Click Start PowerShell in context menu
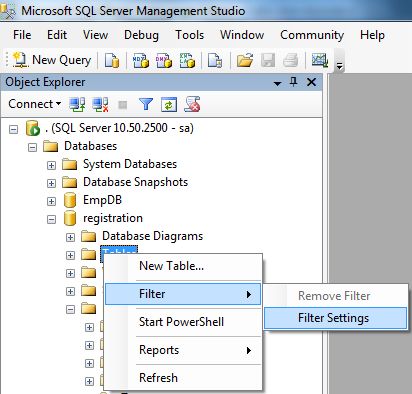 pos(183,322)
